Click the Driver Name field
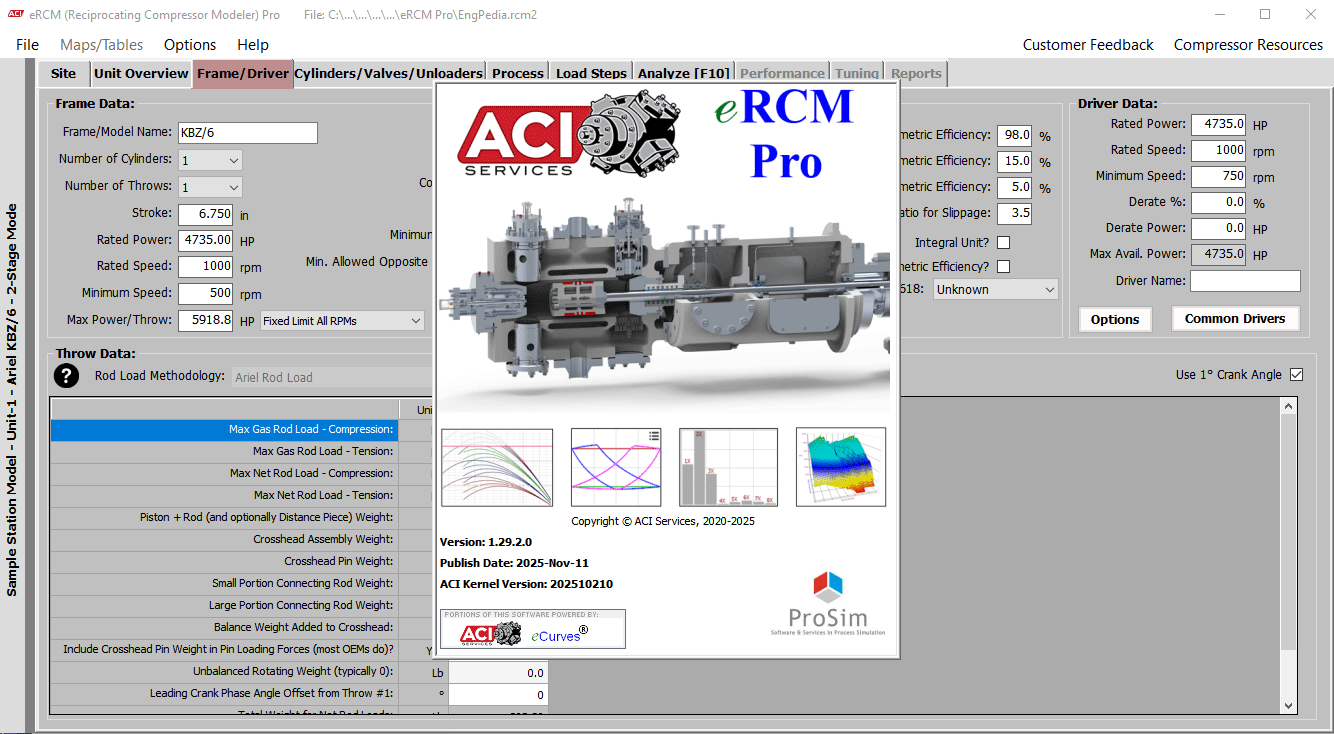The image size is (1334, 734). 1245,281
